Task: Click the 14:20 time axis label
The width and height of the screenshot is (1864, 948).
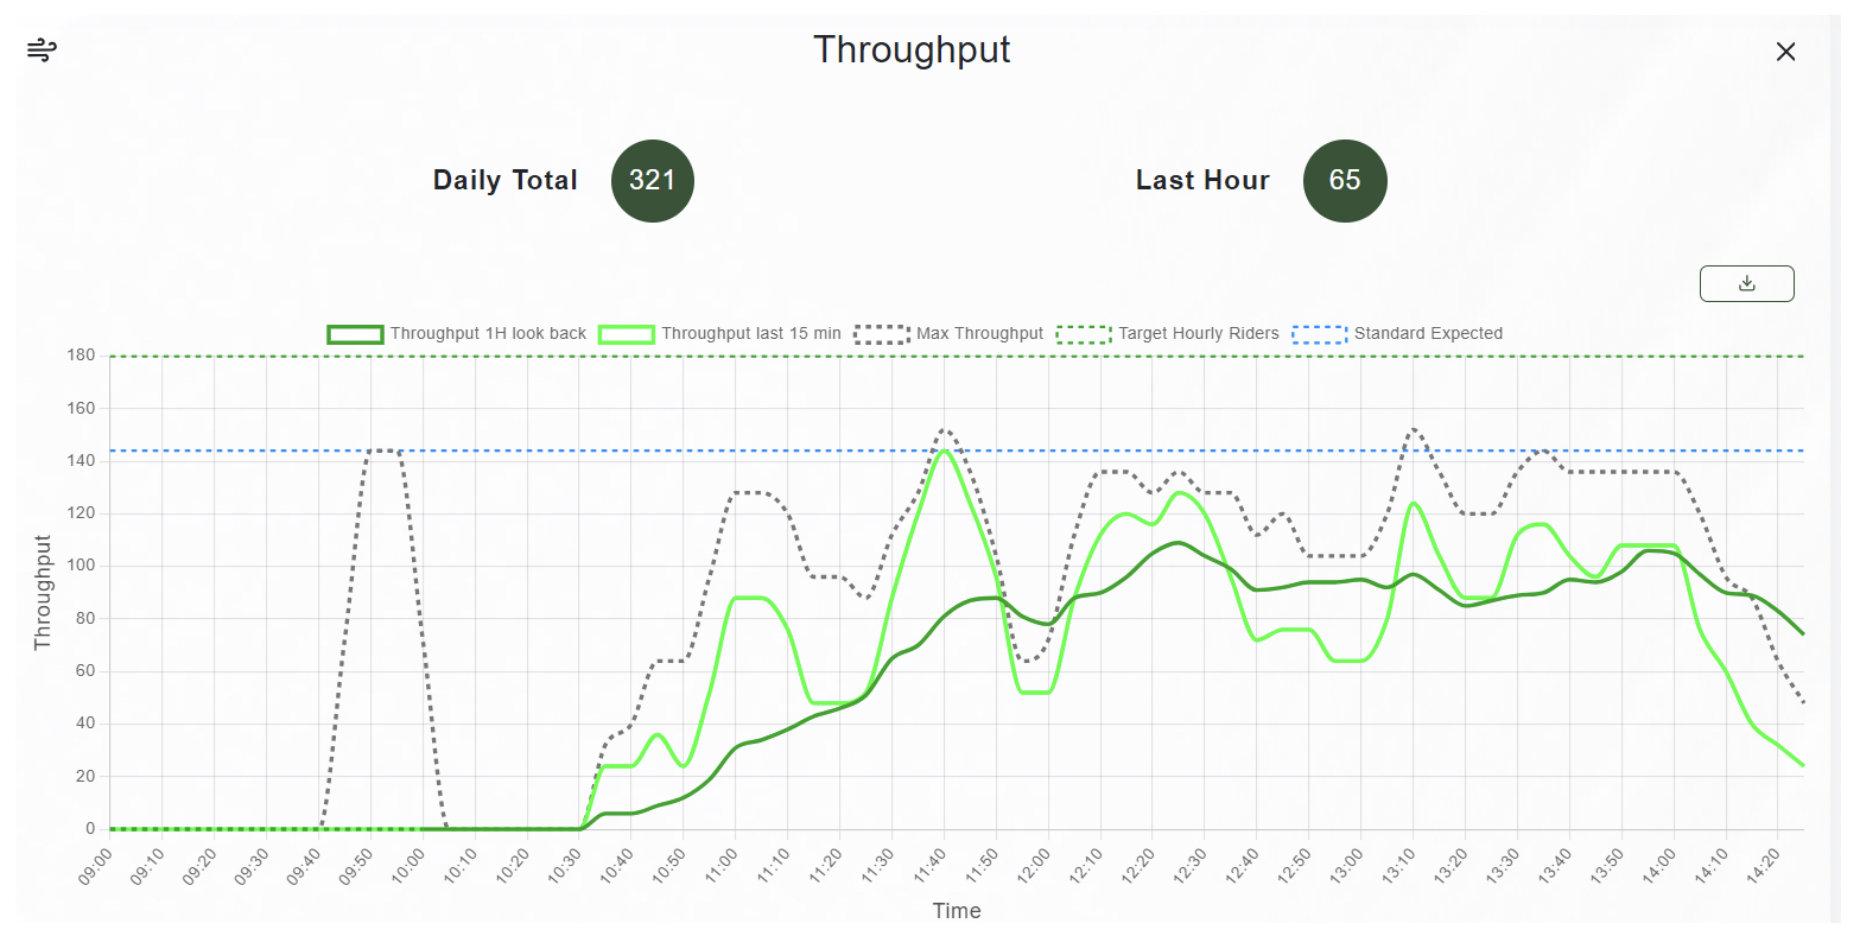Action: (1763, 866)
